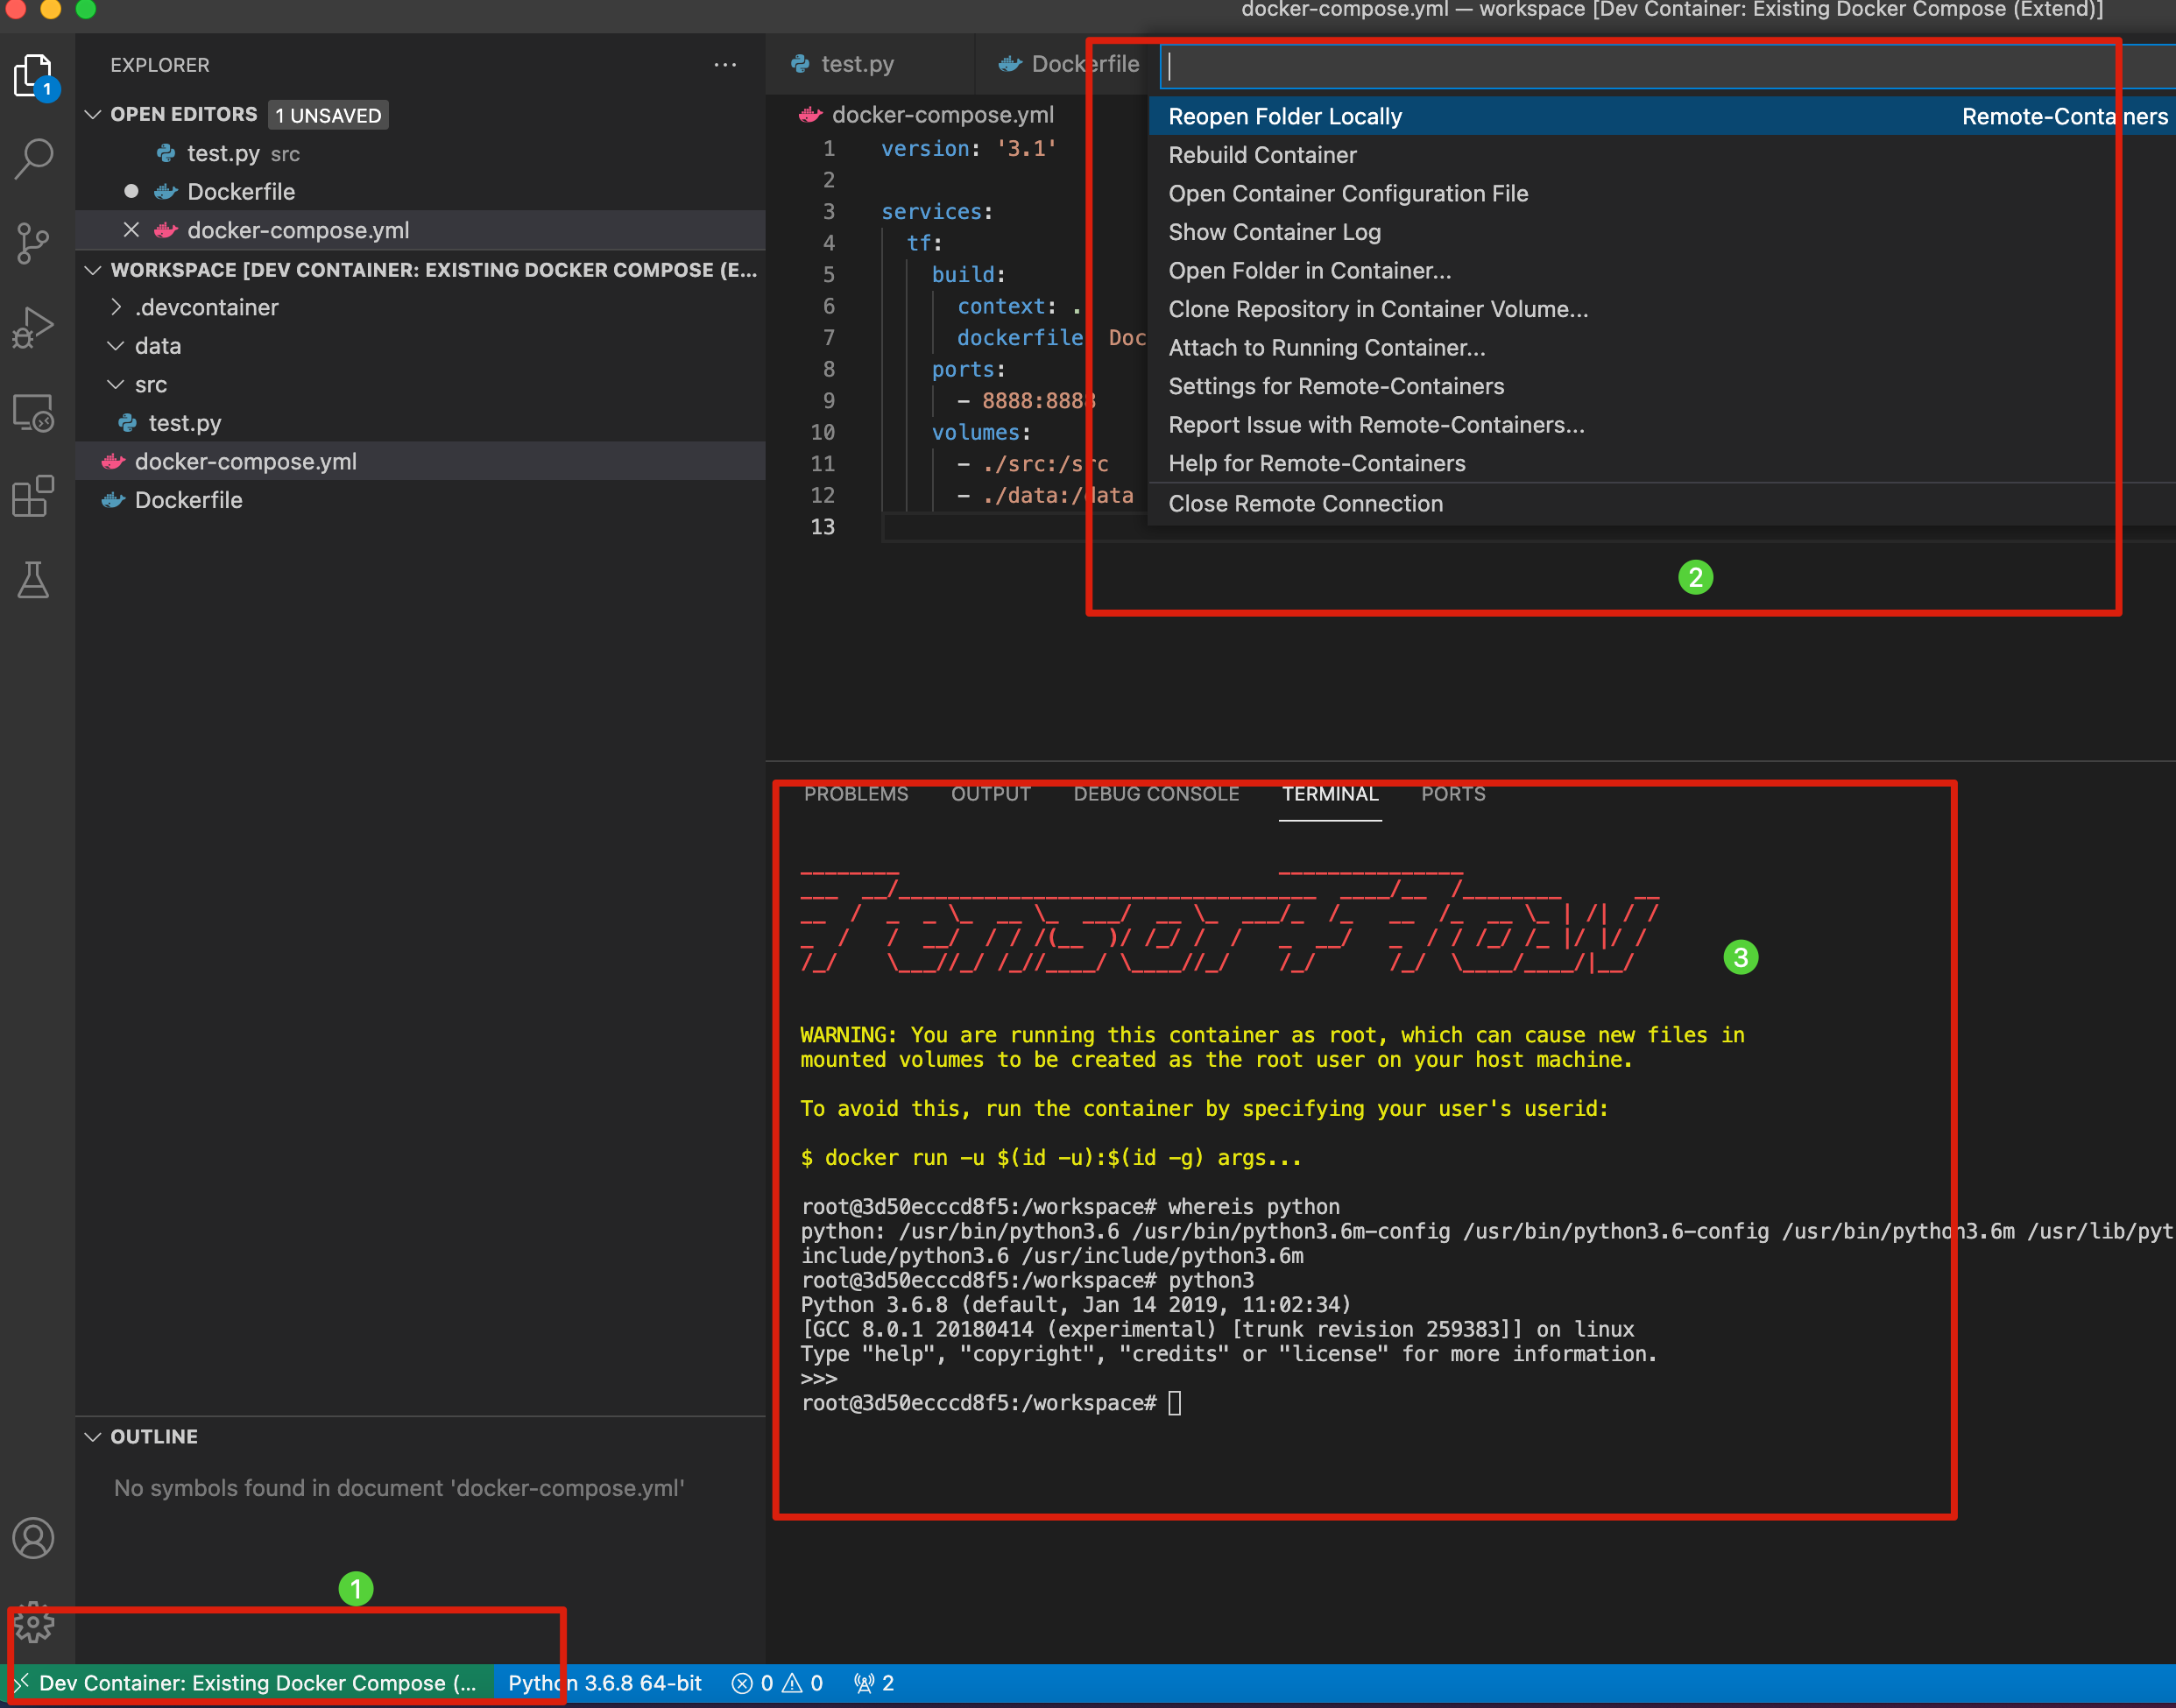The height and width of the screenshot is (1708, 2176).
Task: Close docker-compose.yml in Open Editors
Action: 131,230
